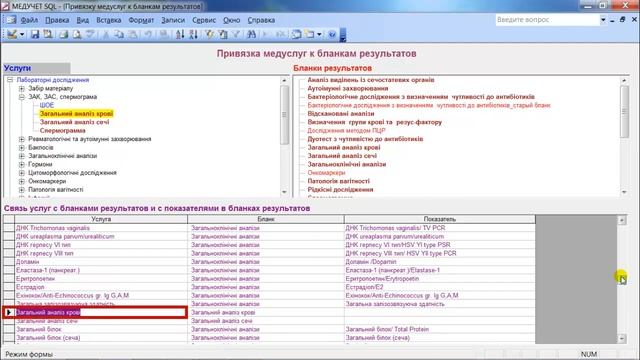Click the Sort Descending icon

pyautogui.click(x=193, y=34)
